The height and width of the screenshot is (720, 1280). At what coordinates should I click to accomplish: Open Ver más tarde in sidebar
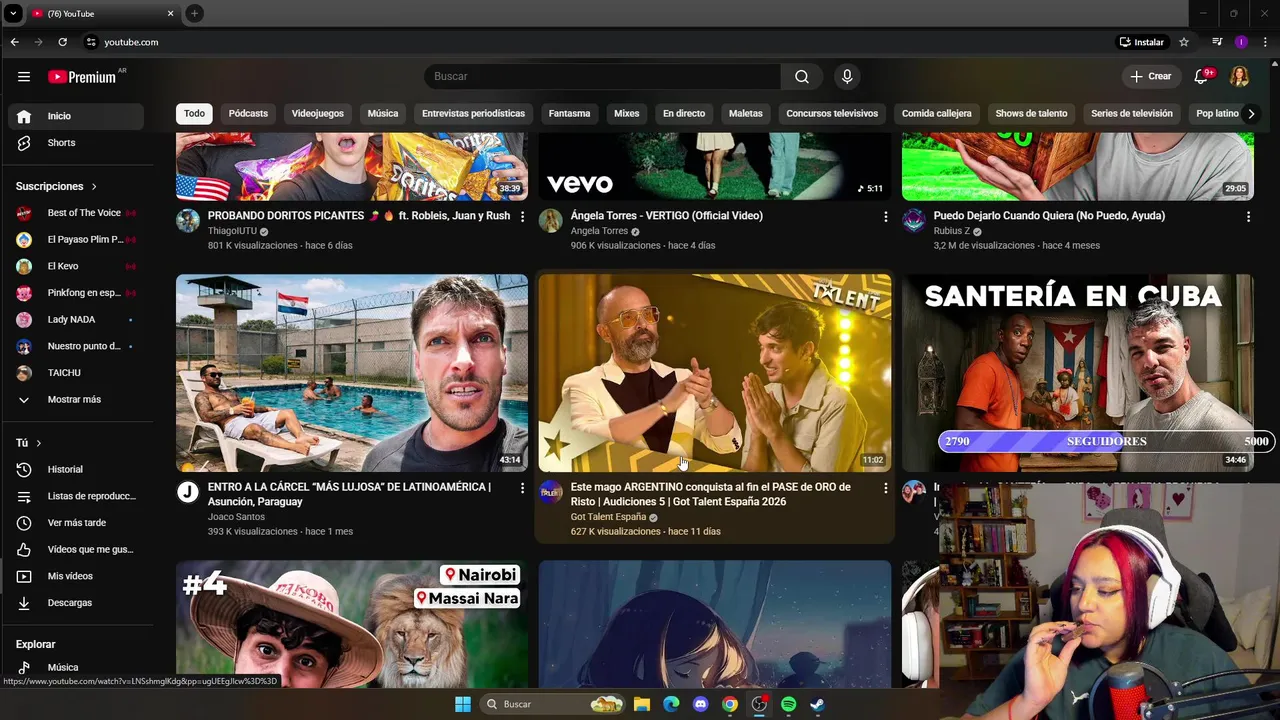[76, 523]
